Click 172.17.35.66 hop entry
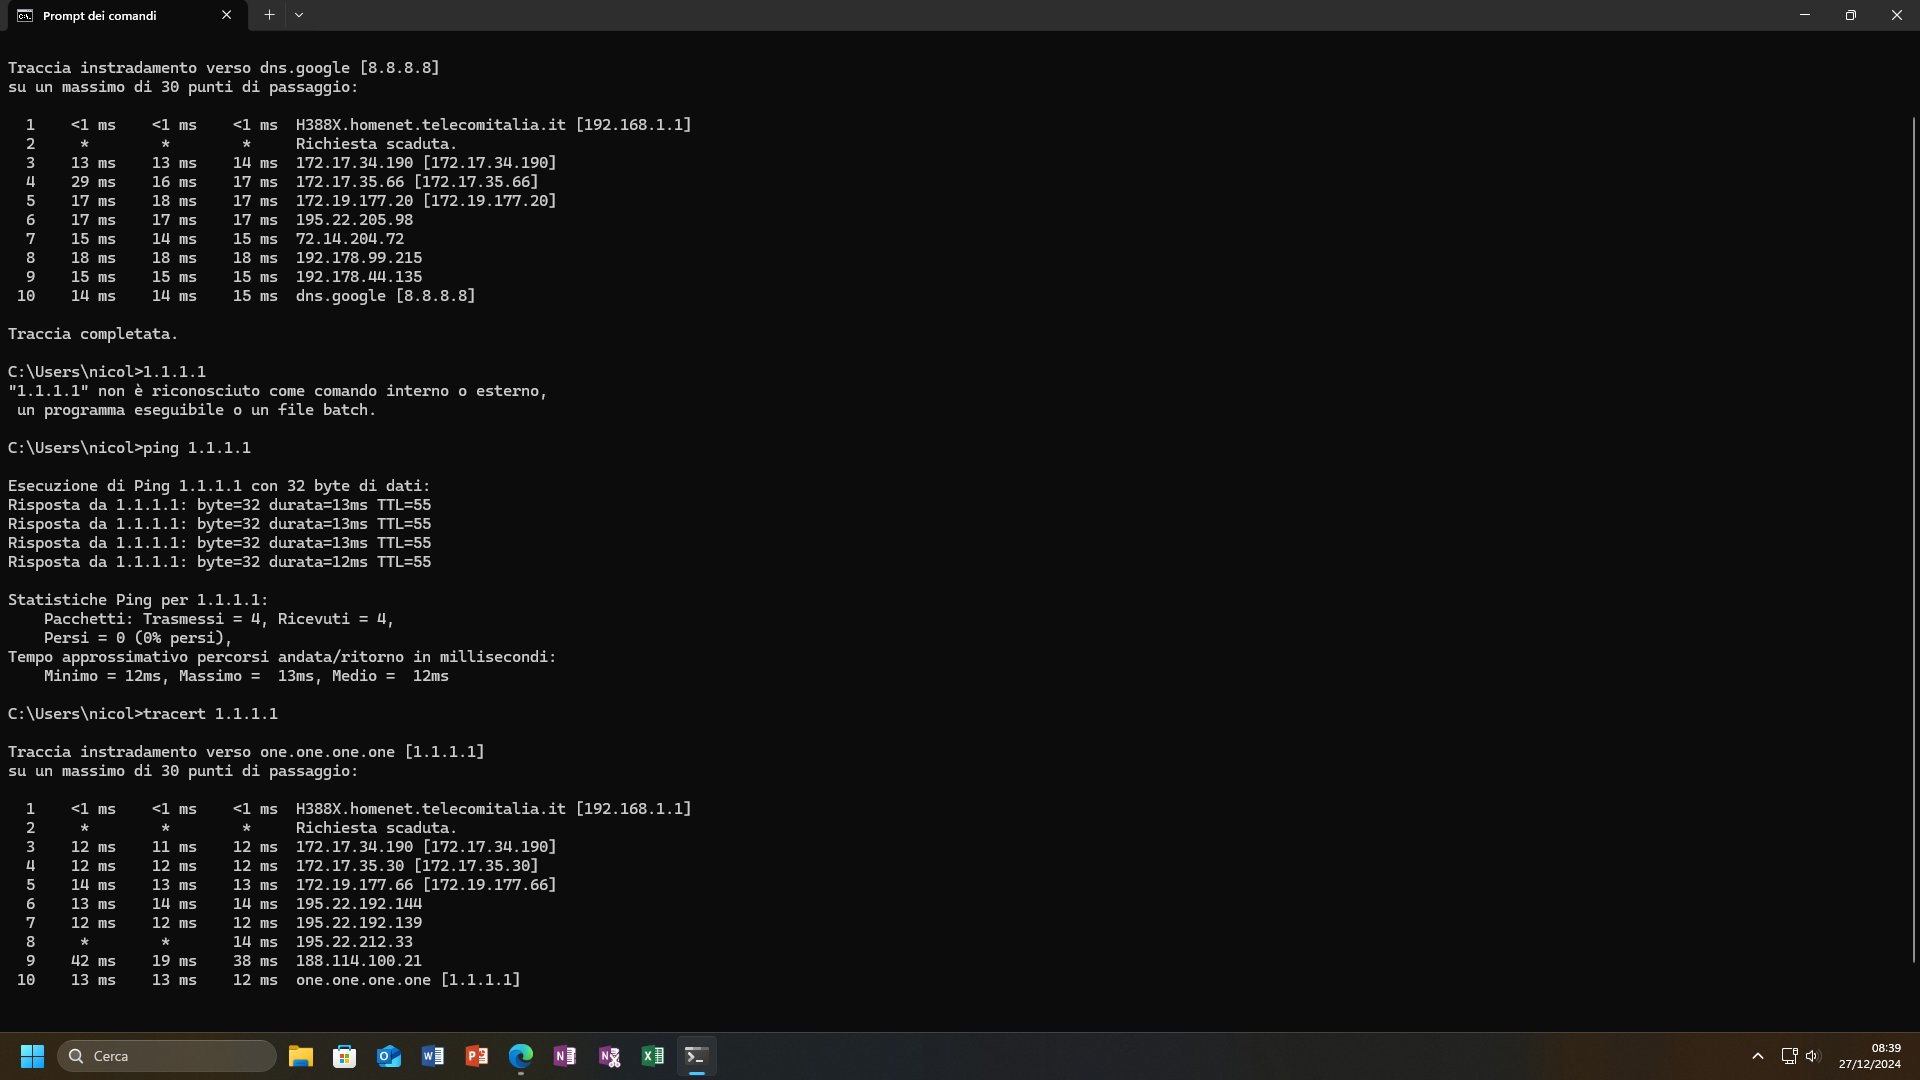This screenshot has width=1920, height=1080. coord(417,182)
